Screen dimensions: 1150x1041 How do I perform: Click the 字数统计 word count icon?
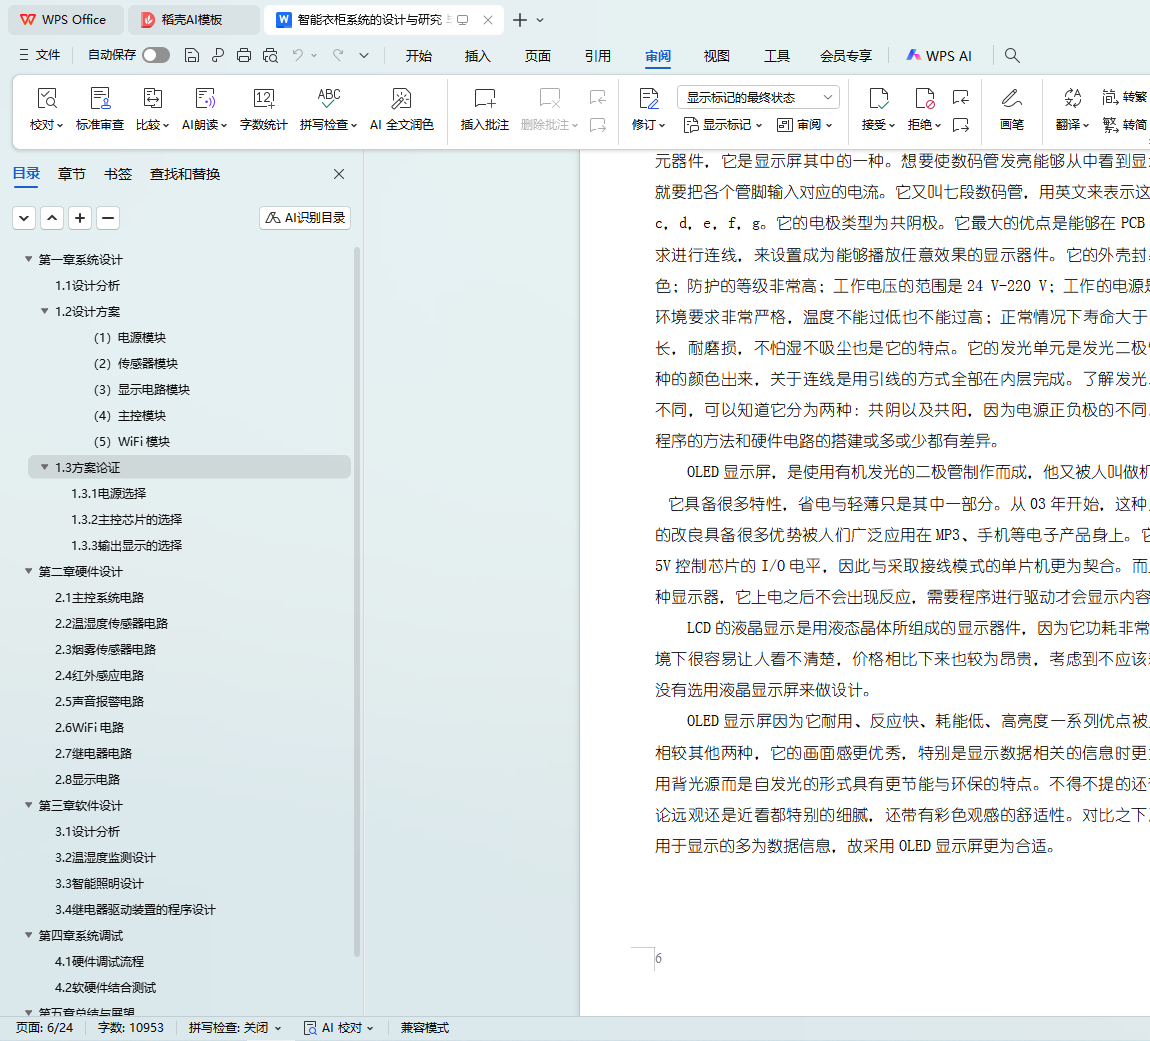tap(263, 99)
